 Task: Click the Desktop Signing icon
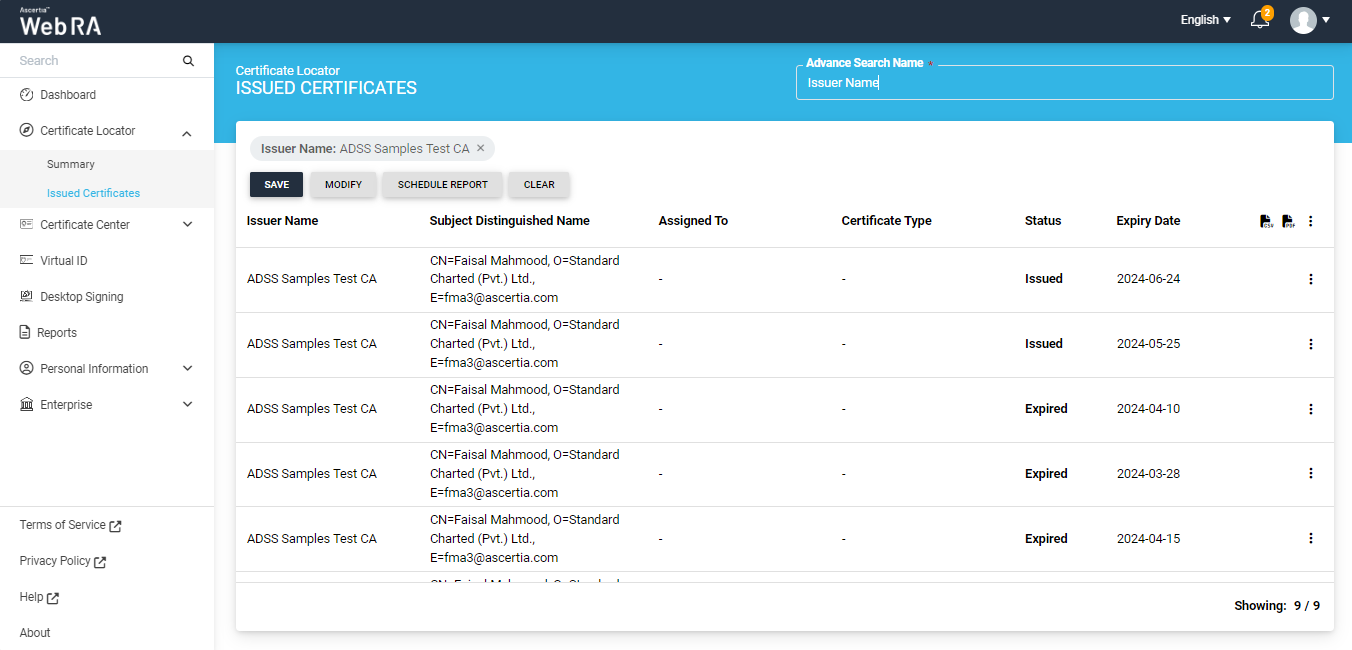[27, 297]
